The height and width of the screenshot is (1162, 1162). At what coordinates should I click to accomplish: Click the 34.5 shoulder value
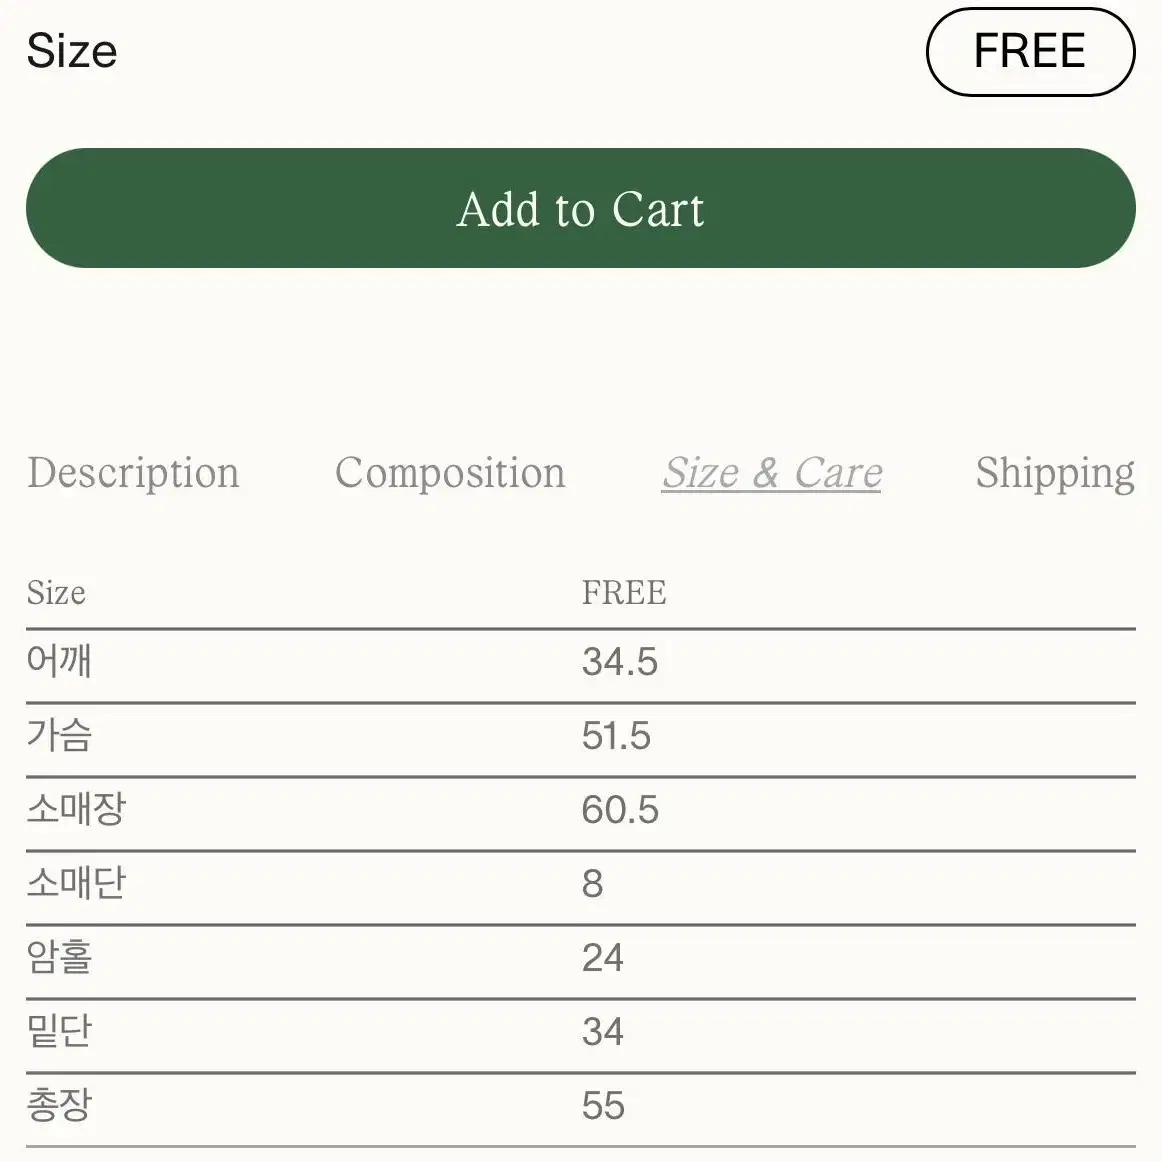coord(620,662)
